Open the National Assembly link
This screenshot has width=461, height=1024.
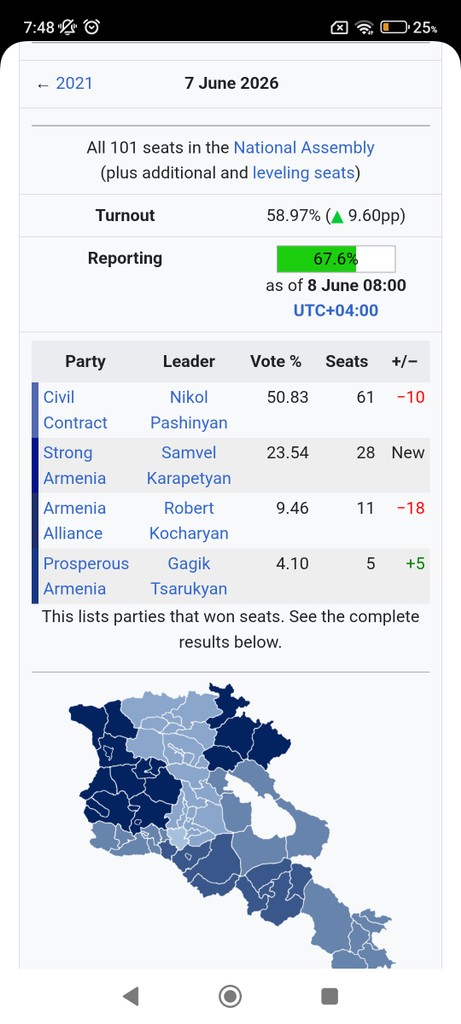tap(304, 148)
